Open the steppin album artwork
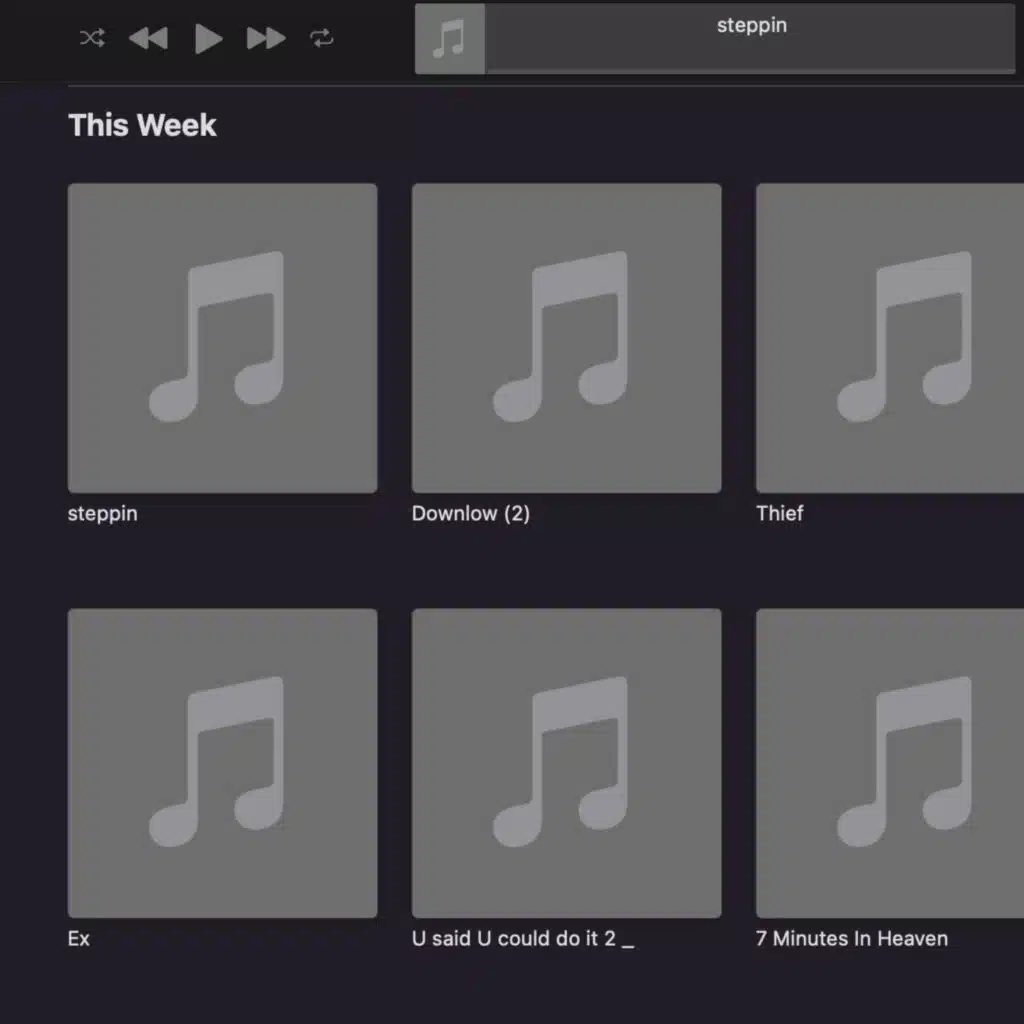 tap(223, 338)
